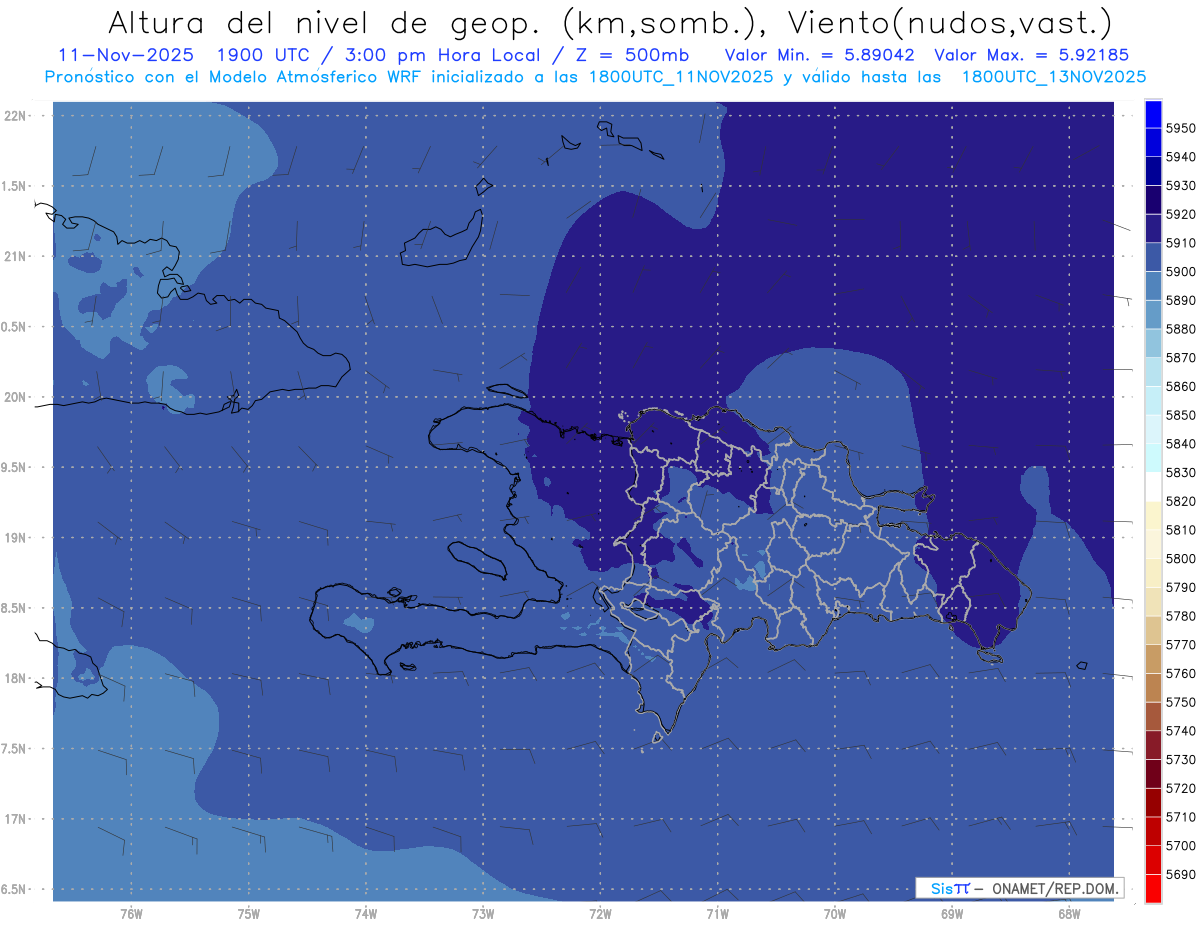Click the 5740 color scale value
This screenshot has height=927, width=1200.
[x=1181, y=731]
